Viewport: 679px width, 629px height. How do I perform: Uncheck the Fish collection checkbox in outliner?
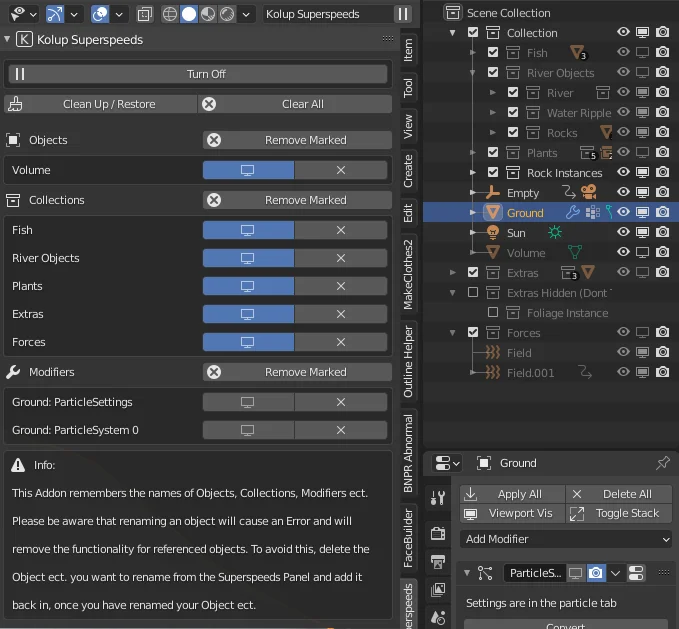493,52
